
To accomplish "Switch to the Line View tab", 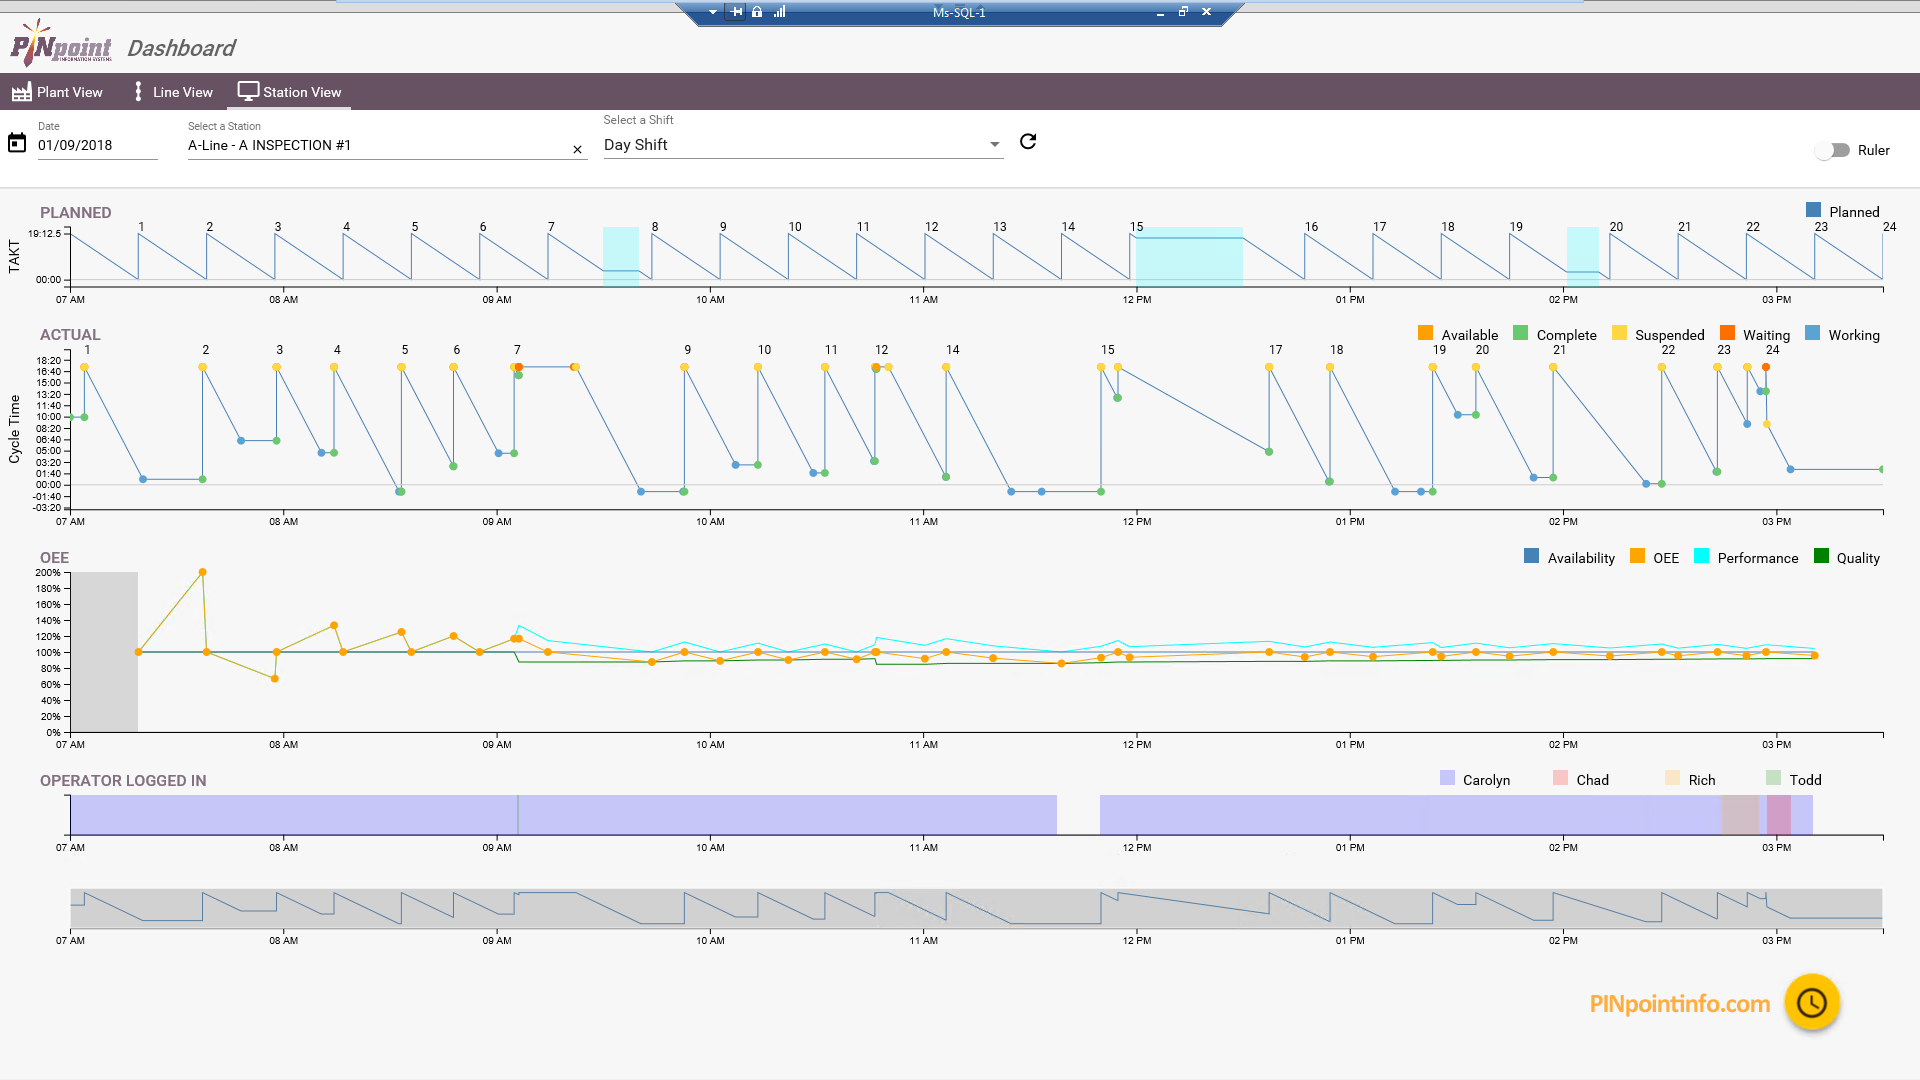I will click(182, 91).
